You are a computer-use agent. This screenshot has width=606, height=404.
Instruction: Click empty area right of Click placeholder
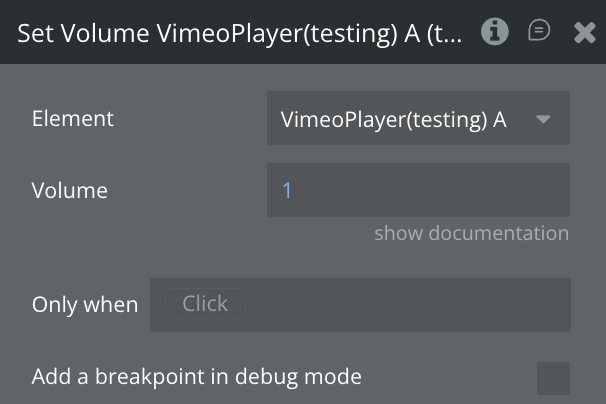pos(420,305)
